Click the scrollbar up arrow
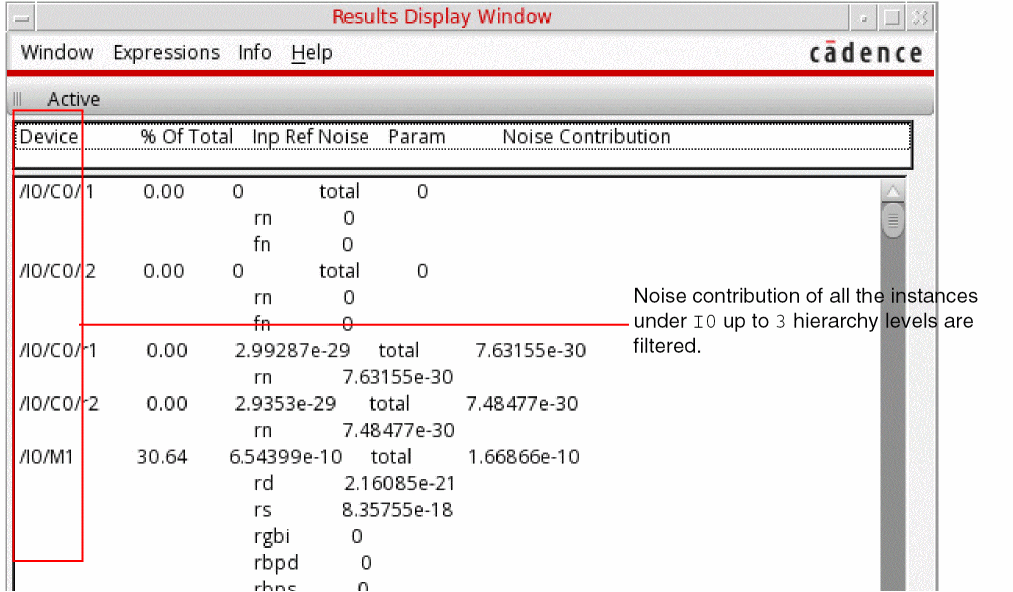The image size is (1013, 592). [892, 192]
